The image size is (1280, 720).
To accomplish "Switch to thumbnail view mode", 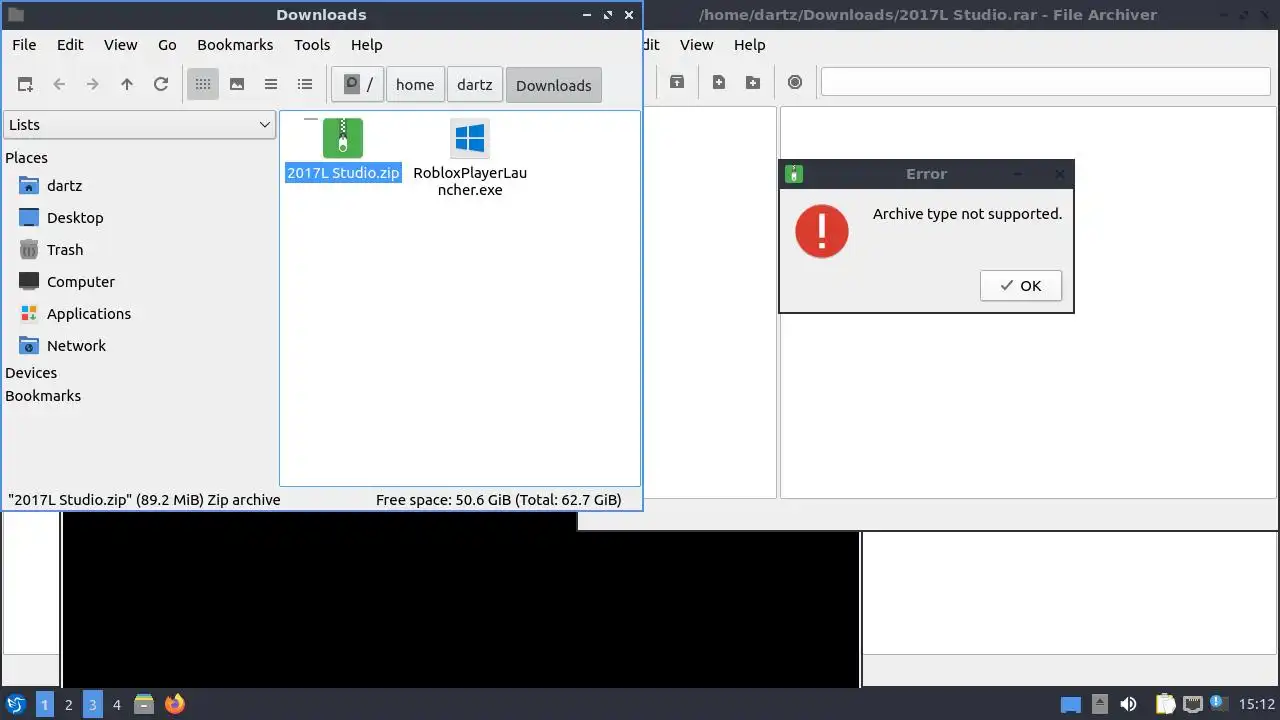I will [x=237, y=85].
